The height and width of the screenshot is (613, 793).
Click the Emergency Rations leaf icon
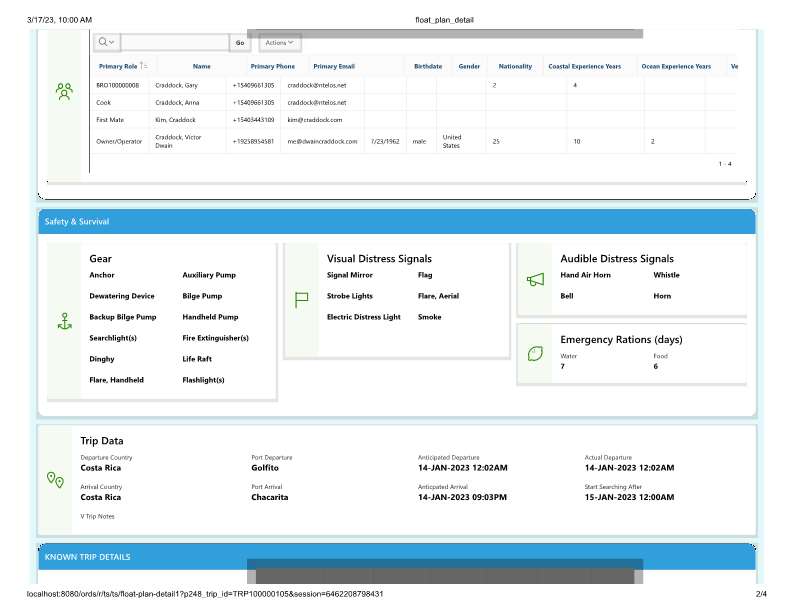point(534,353)
